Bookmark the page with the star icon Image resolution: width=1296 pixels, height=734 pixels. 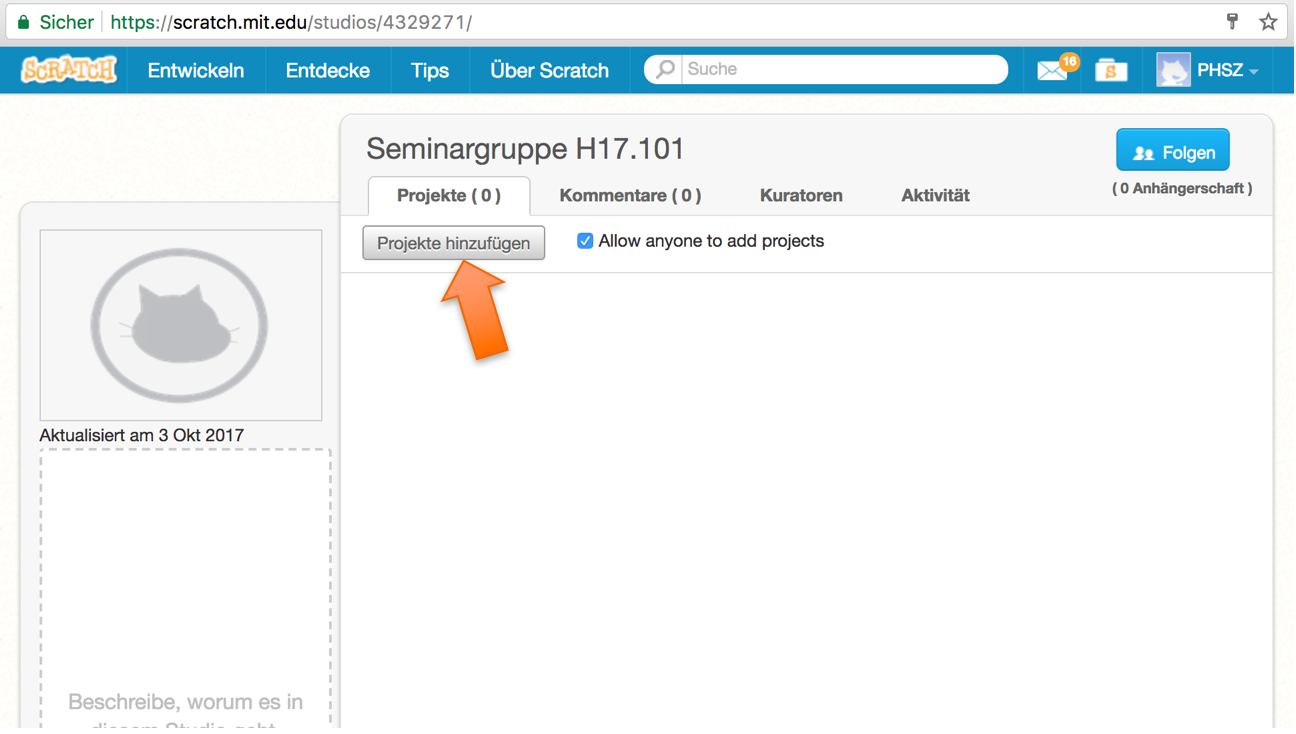[1268, 22]
